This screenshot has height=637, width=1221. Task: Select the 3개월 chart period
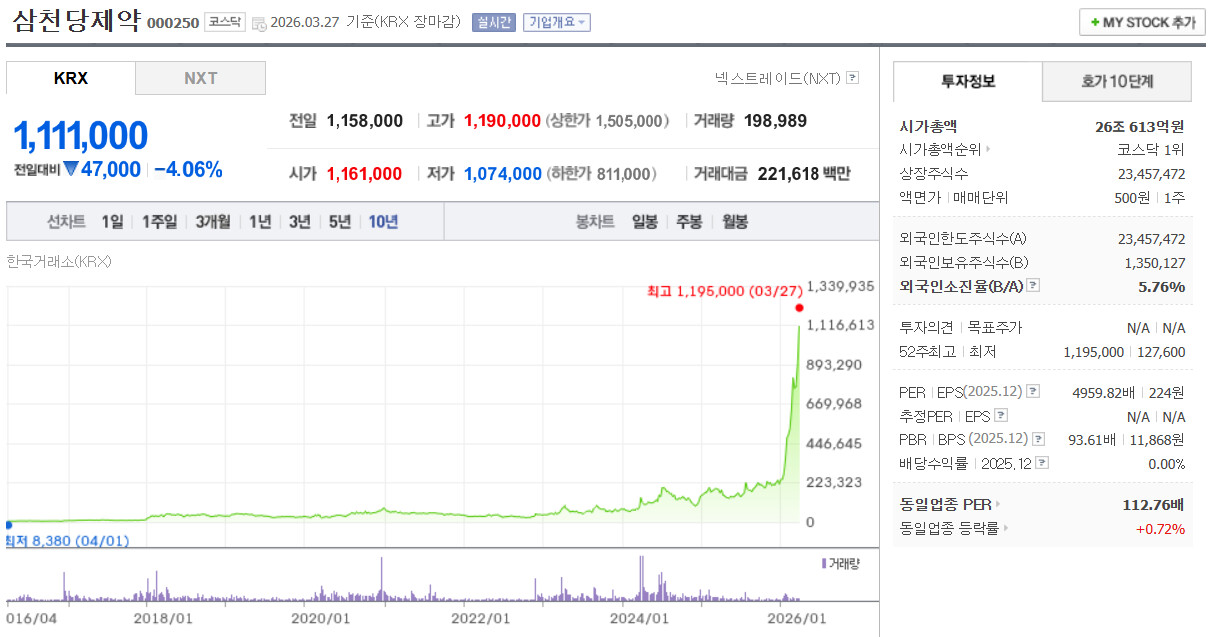[x=213, y=222]
